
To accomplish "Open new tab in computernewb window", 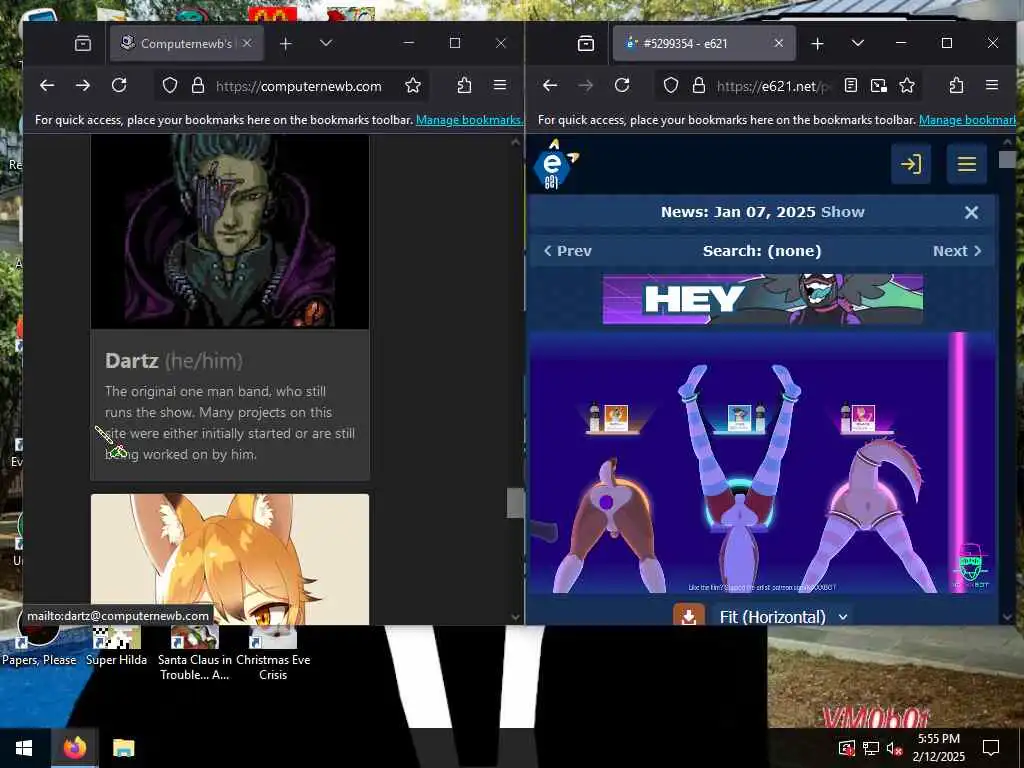I will pos(285,44).
